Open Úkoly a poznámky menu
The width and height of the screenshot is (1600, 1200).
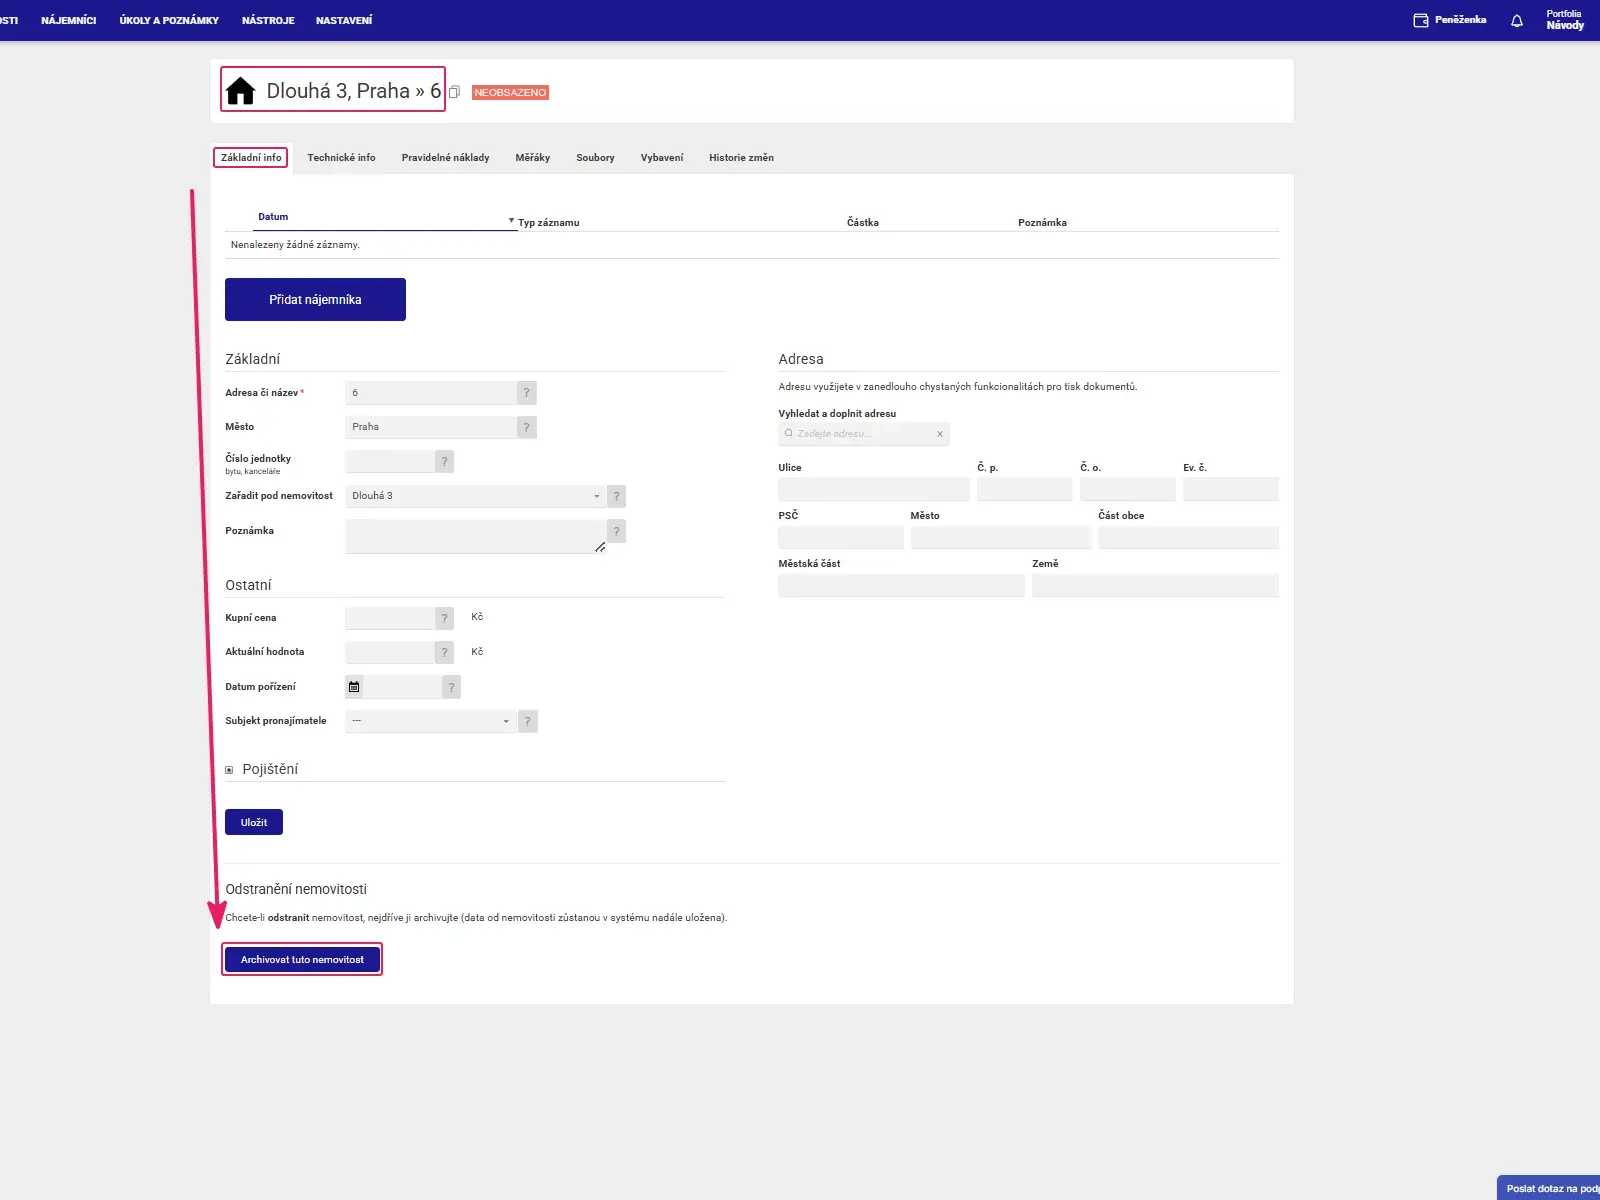[x=169, y=20]
